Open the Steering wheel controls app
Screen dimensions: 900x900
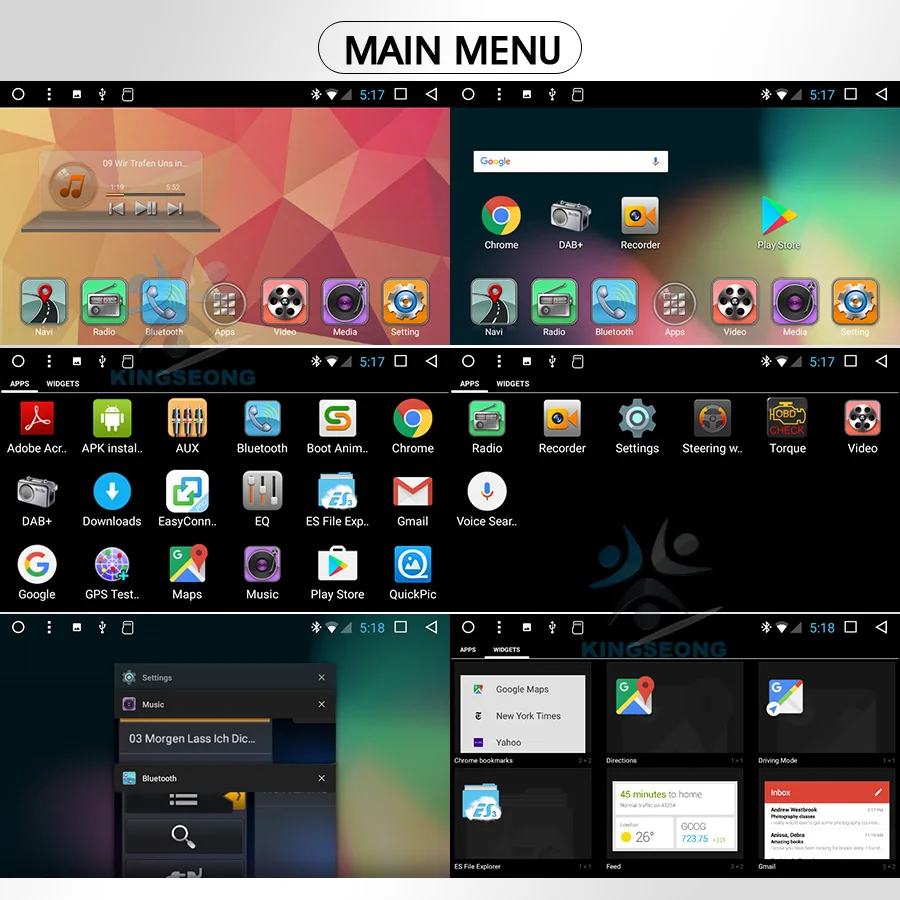[712, 419]
